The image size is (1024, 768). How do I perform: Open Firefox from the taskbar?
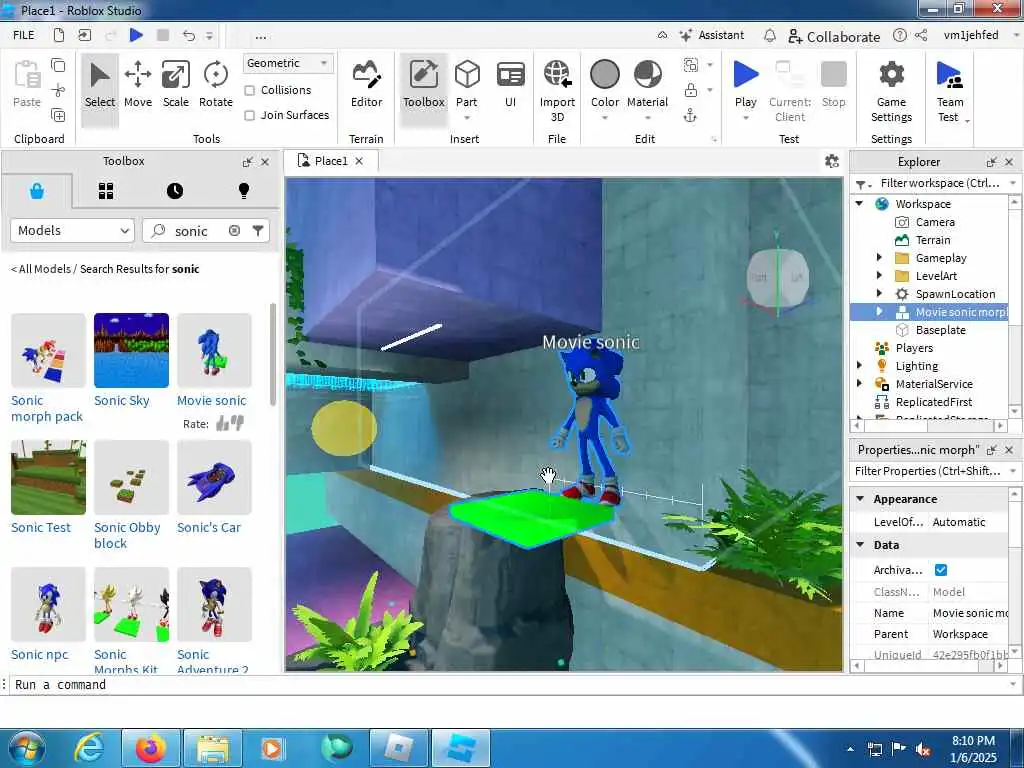click(150, 748)
